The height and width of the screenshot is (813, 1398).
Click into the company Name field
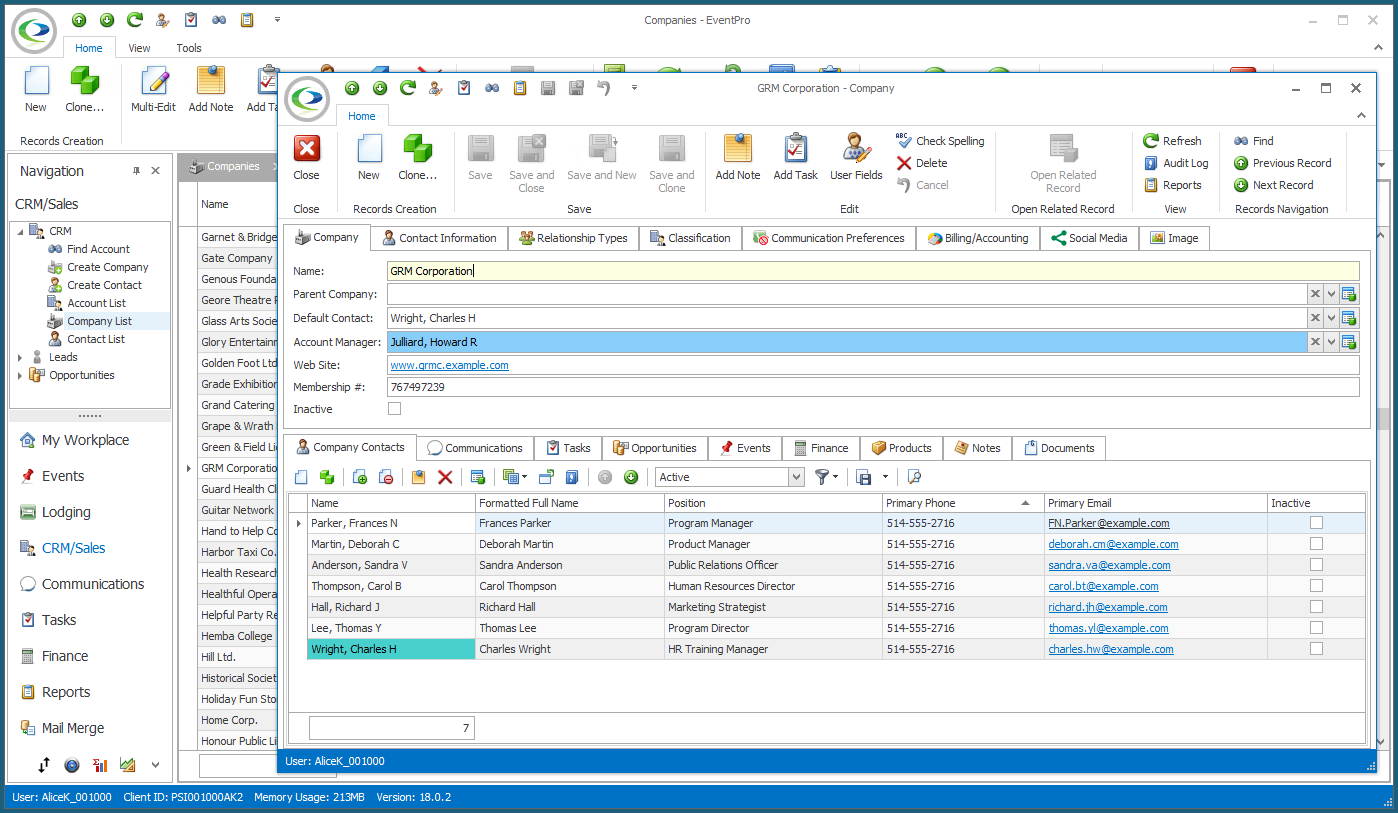(873, 270)
